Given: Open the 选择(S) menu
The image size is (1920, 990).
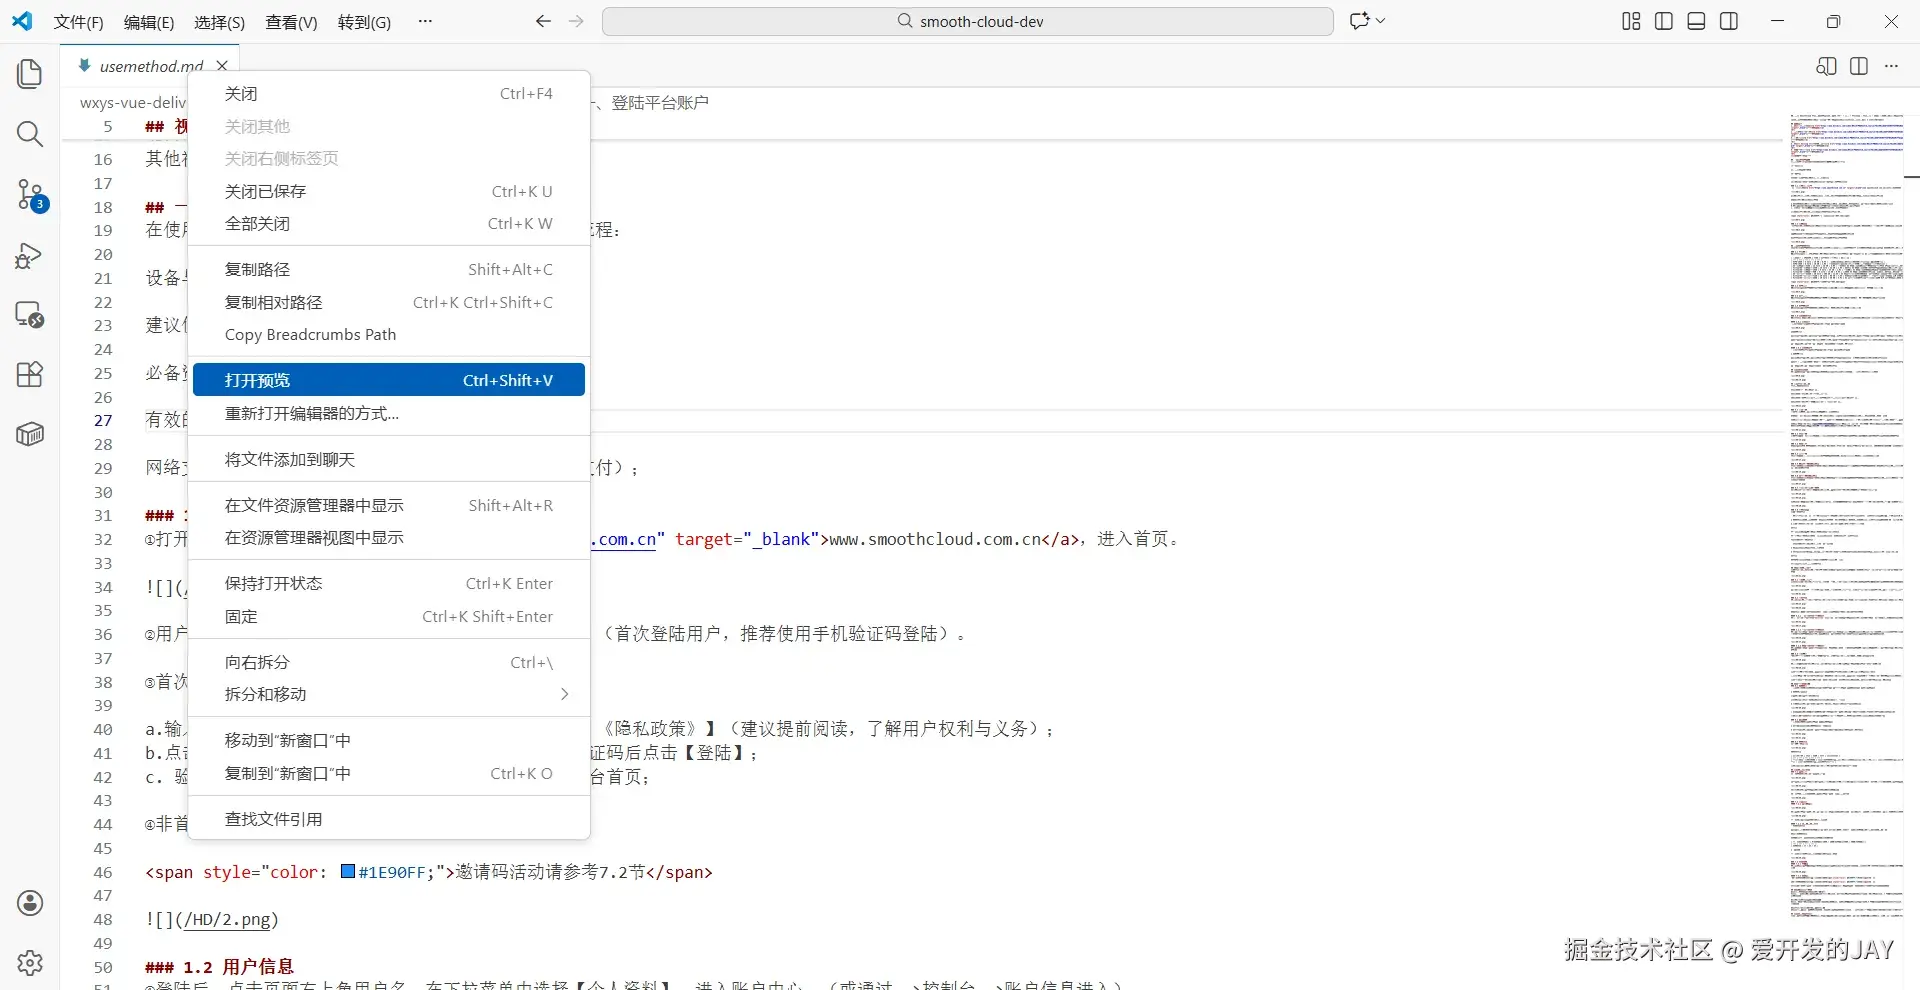Looking at the screenshot, I should (x=220, y=22).
